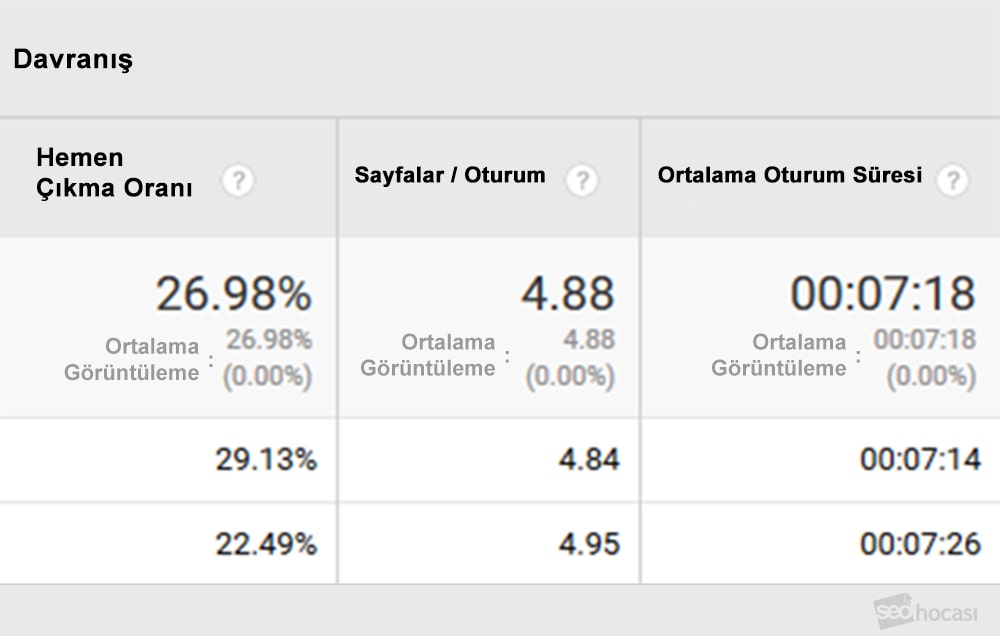Click Ortalama Görüntüleme label under 00:07:18
1000x636 pixels.
(x=779, y=355)
